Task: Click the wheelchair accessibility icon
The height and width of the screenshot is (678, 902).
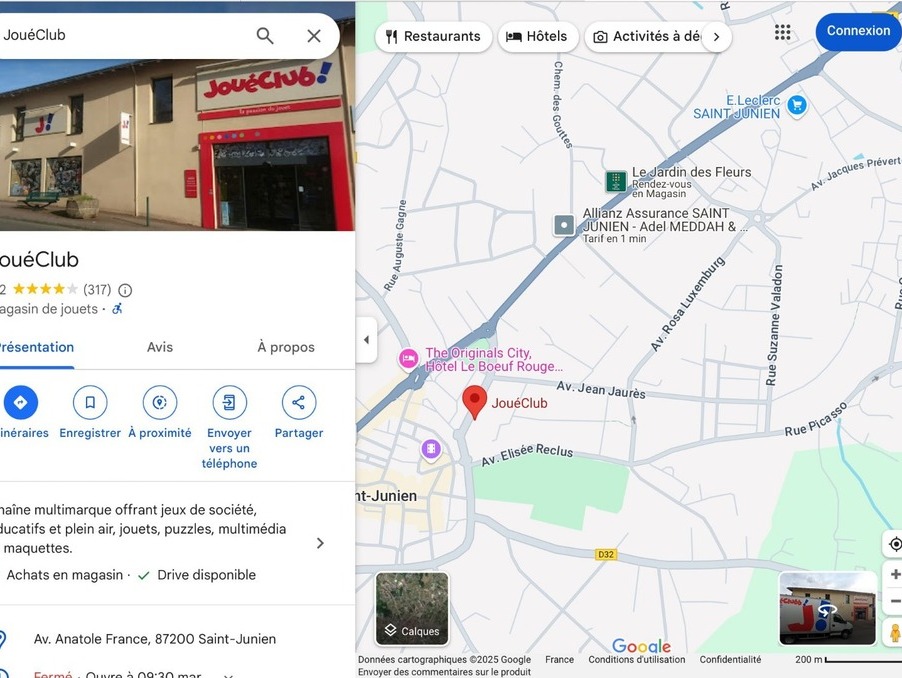Action: [117, 309]
